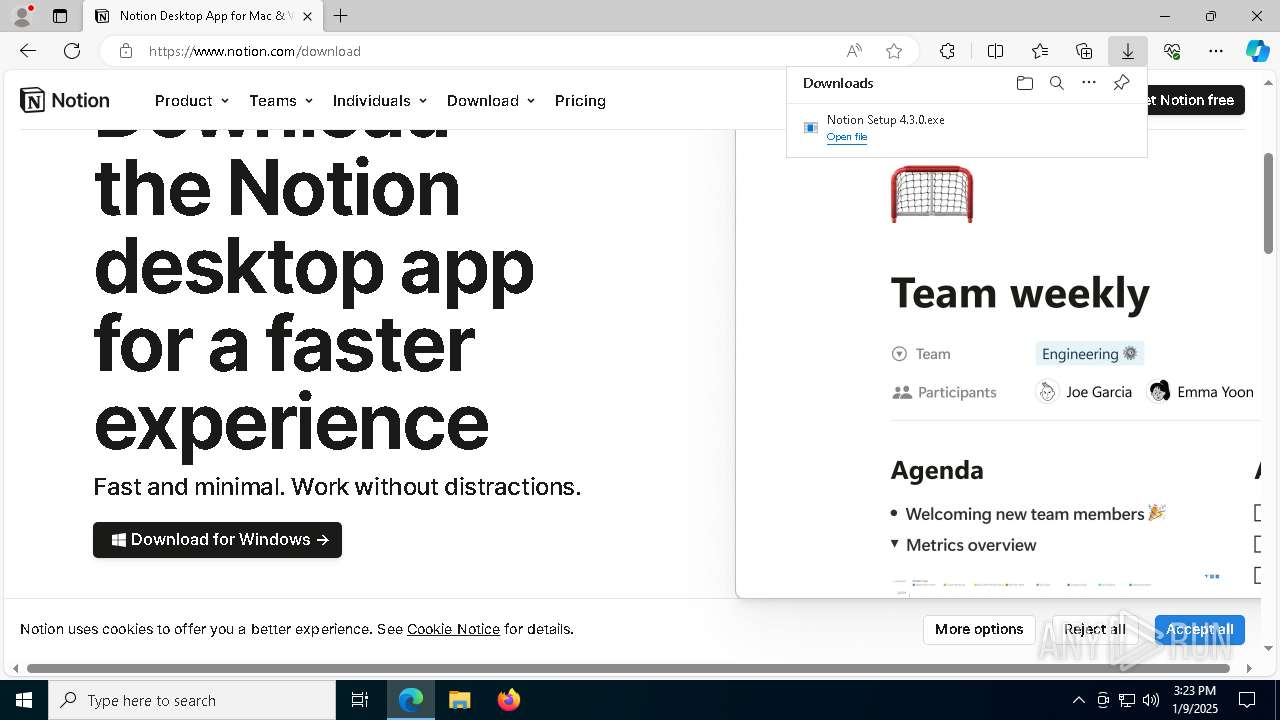This screenshot has height=720, width=1280.
Task: Click the hockey goal page icon
Action: [931, 194]
